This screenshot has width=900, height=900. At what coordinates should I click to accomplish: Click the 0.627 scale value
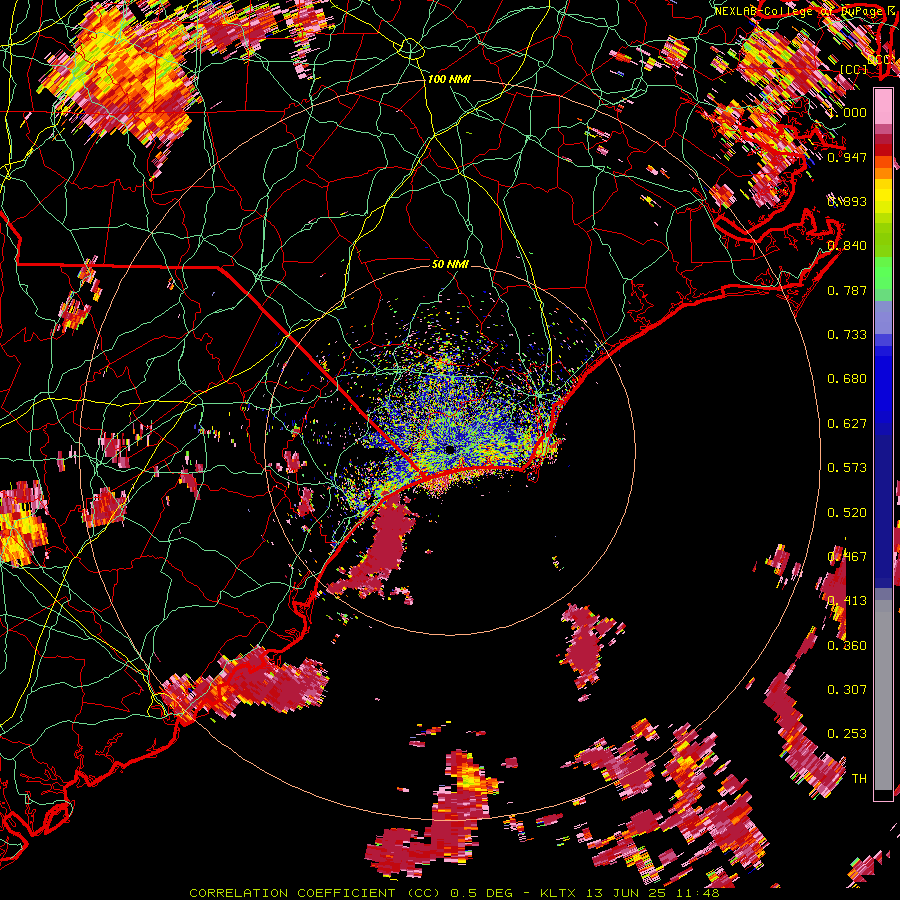(x=847, y=423)
